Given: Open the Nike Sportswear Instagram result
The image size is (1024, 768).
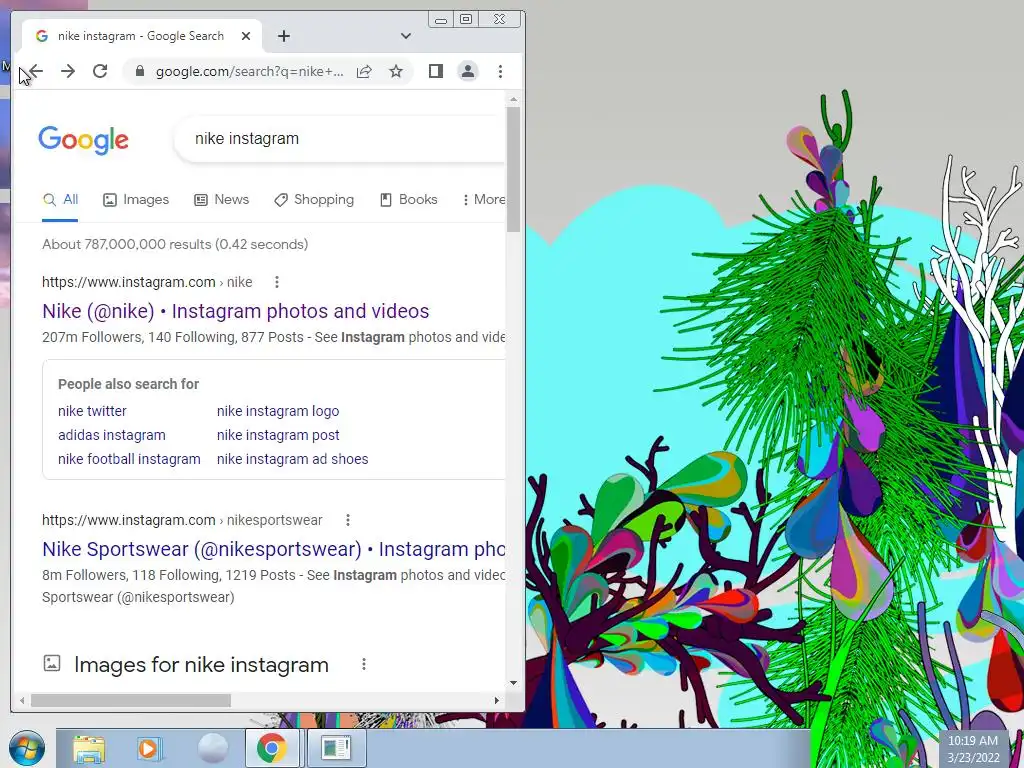Looking at the screenshot, I should [274, 549].
